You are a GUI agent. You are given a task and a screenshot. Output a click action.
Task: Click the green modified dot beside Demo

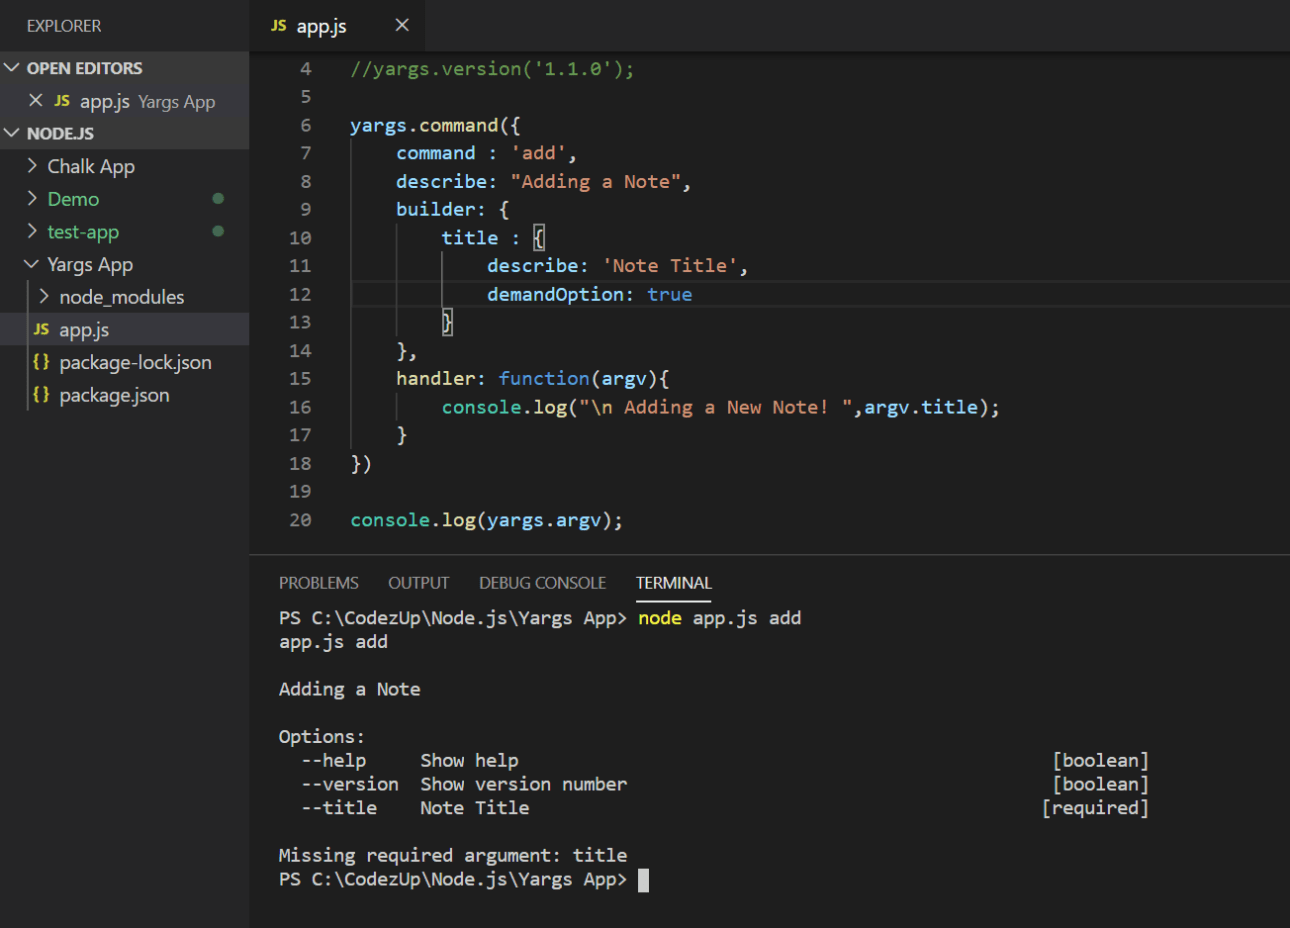[x=218, y=198]
